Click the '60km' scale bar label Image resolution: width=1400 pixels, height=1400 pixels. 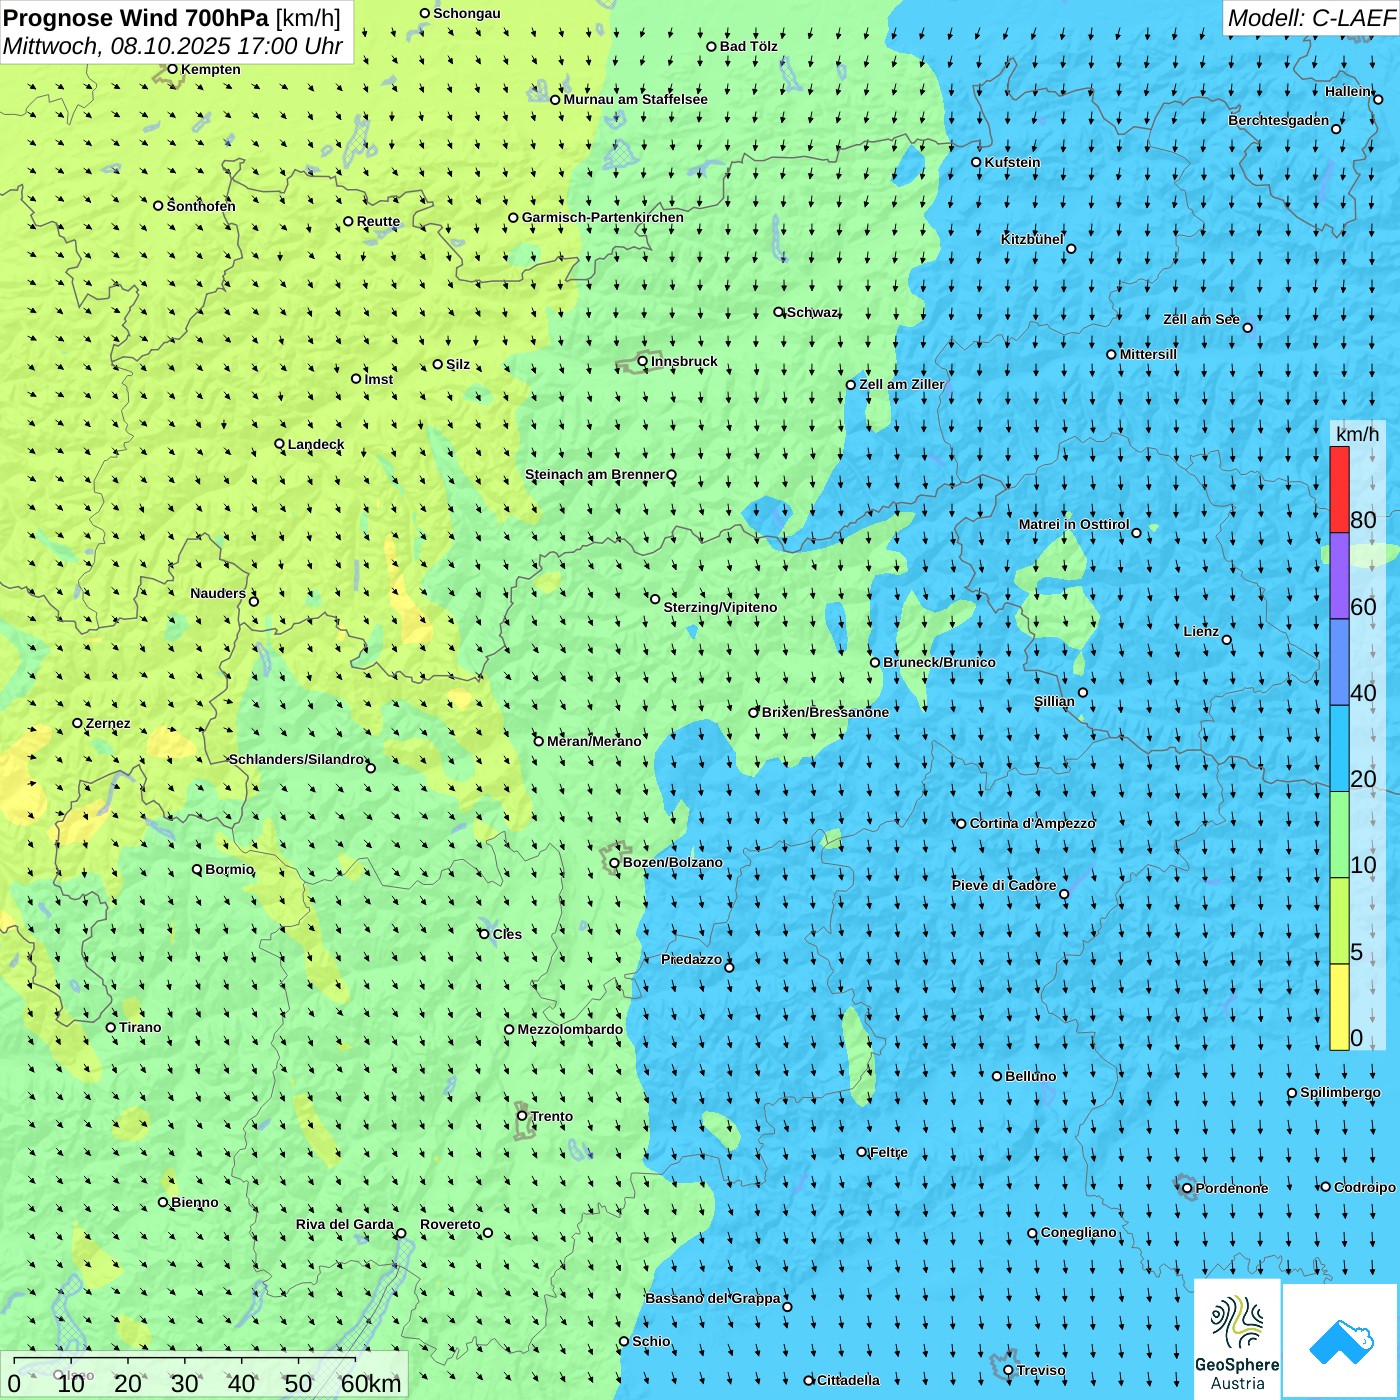[x=371, y=1383]
